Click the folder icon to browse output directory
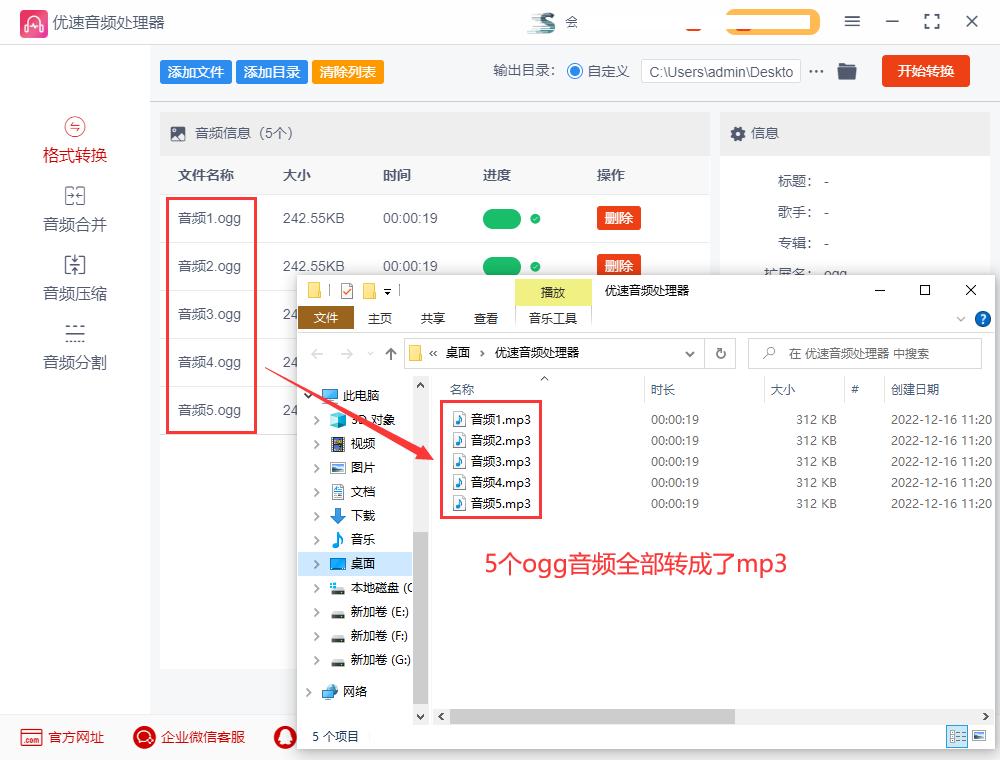This screenshot has width=1000, height=760. [x=847, y=71]
